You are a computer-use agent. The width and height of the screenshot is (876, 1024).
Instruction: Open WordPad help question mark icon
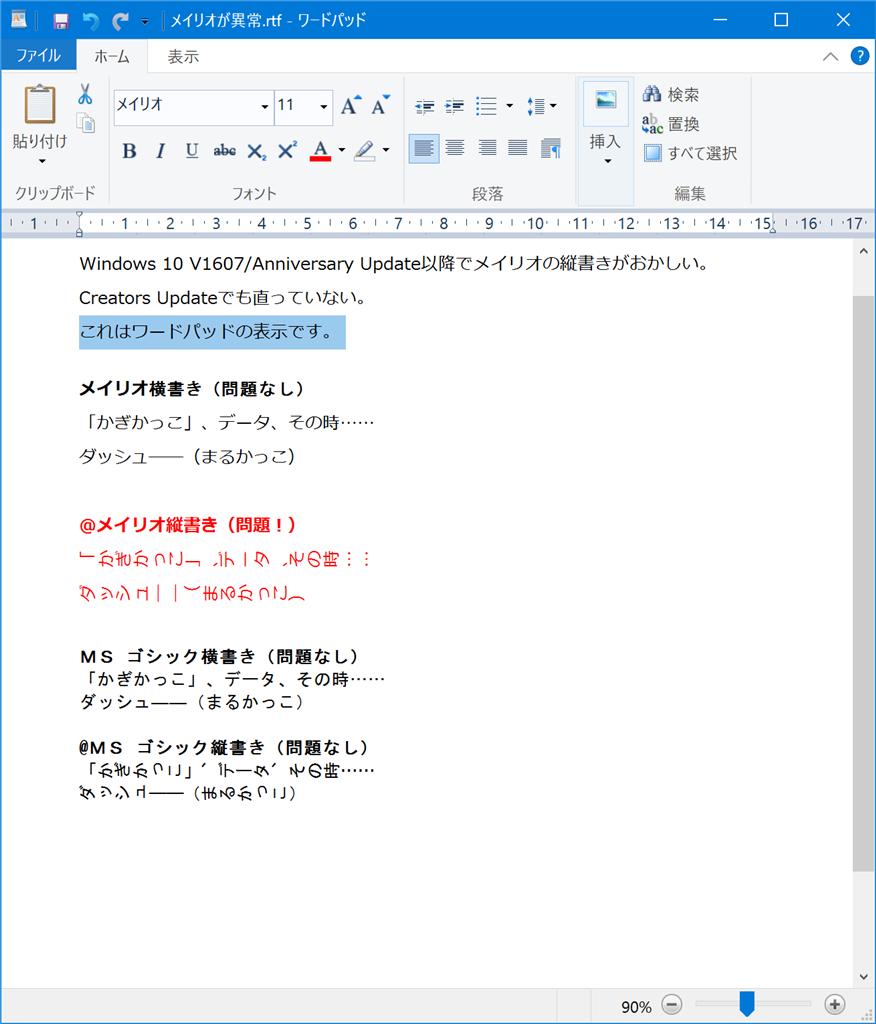pyautogui.click(x=859, y=56)
